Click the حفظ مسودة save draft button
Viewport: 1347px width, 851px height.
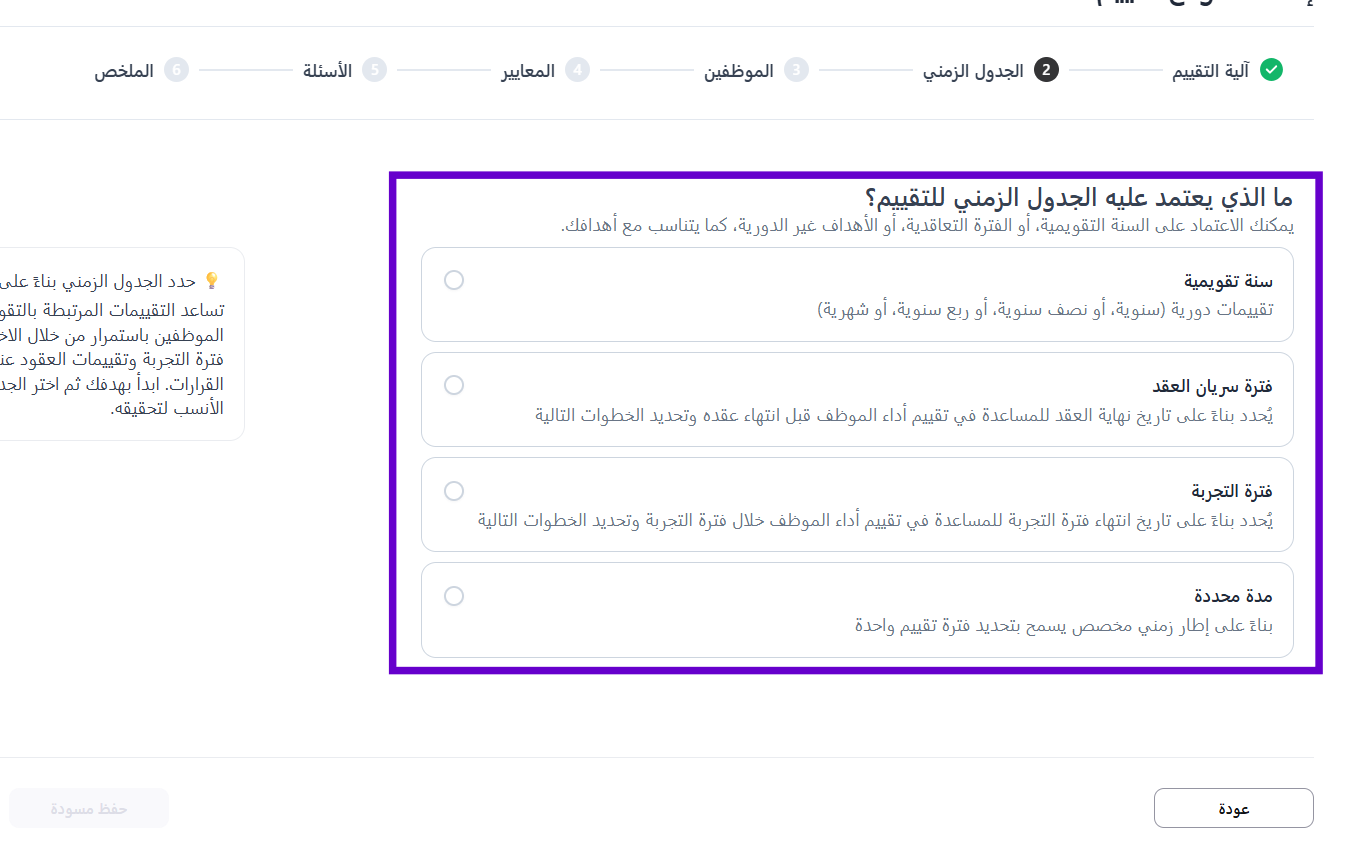coord(89,808)
